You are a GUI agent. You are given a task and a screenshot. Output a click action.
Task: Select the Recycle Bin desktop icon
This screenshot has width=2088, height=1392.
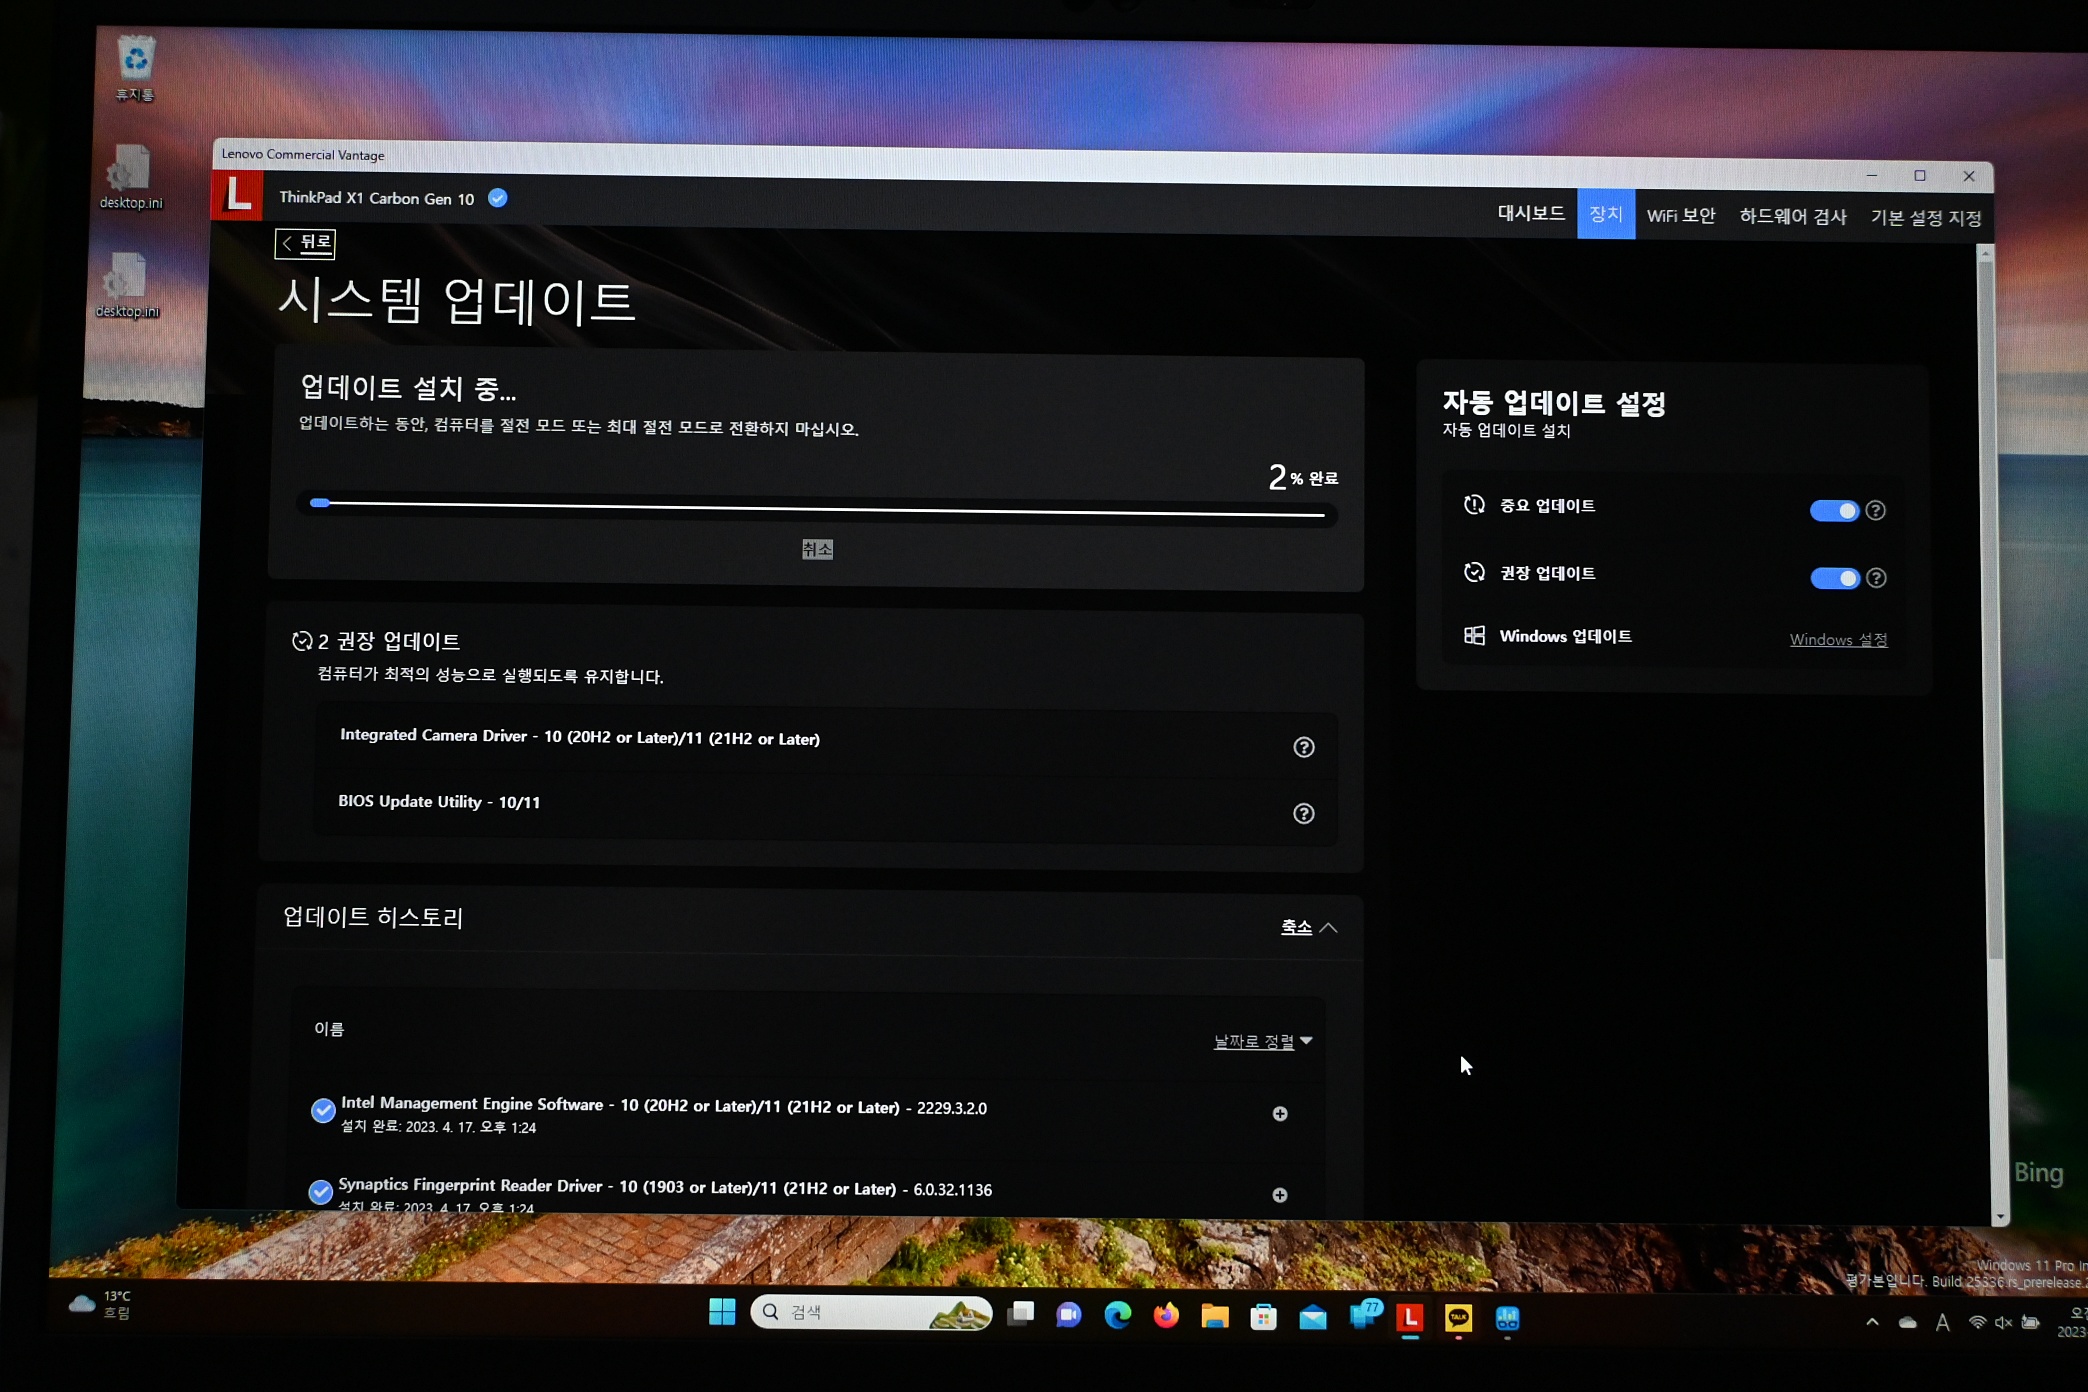pos(135,69)
